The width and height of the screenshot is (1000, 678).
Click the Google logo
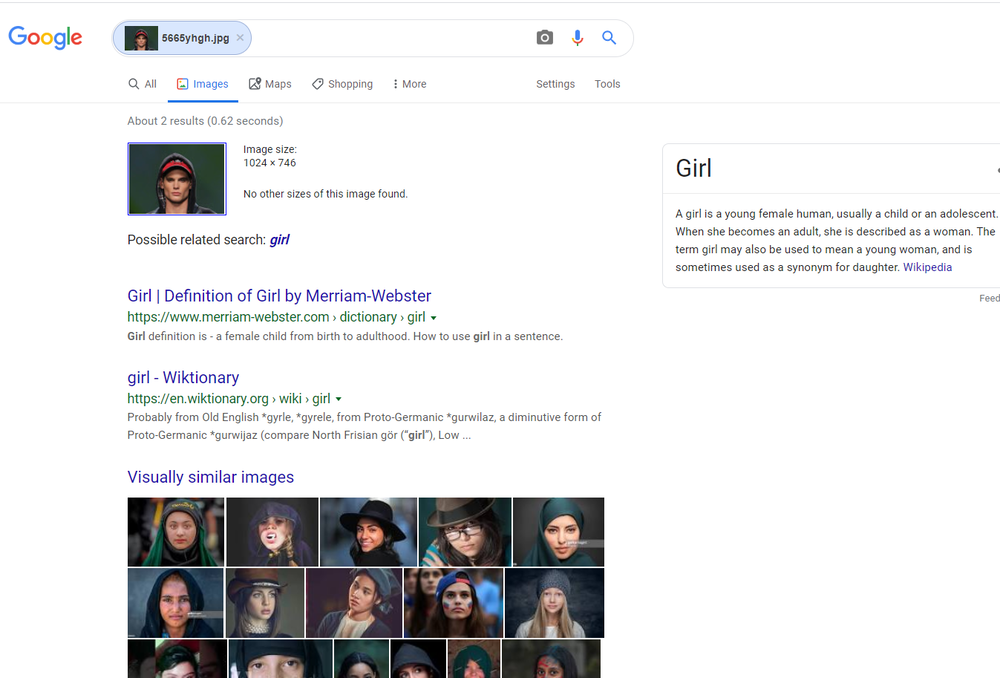pyautogui.click(x=45, y=38)
